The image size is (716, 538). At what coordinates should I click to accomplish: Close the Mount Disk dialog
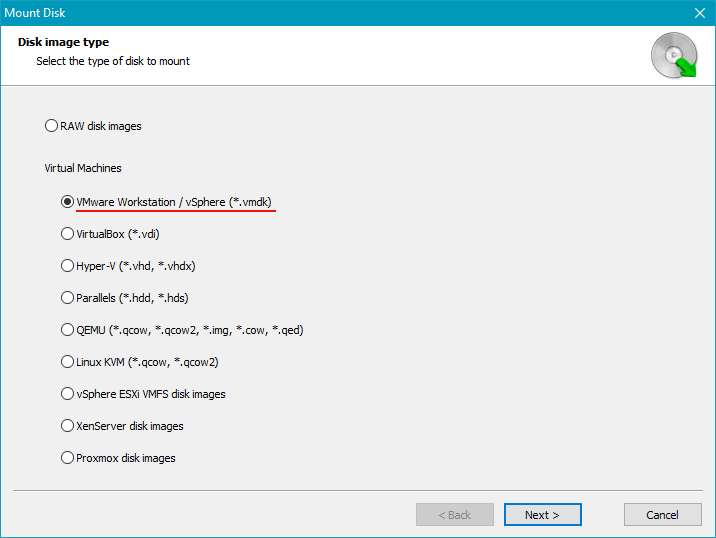[x=700, y=13]
